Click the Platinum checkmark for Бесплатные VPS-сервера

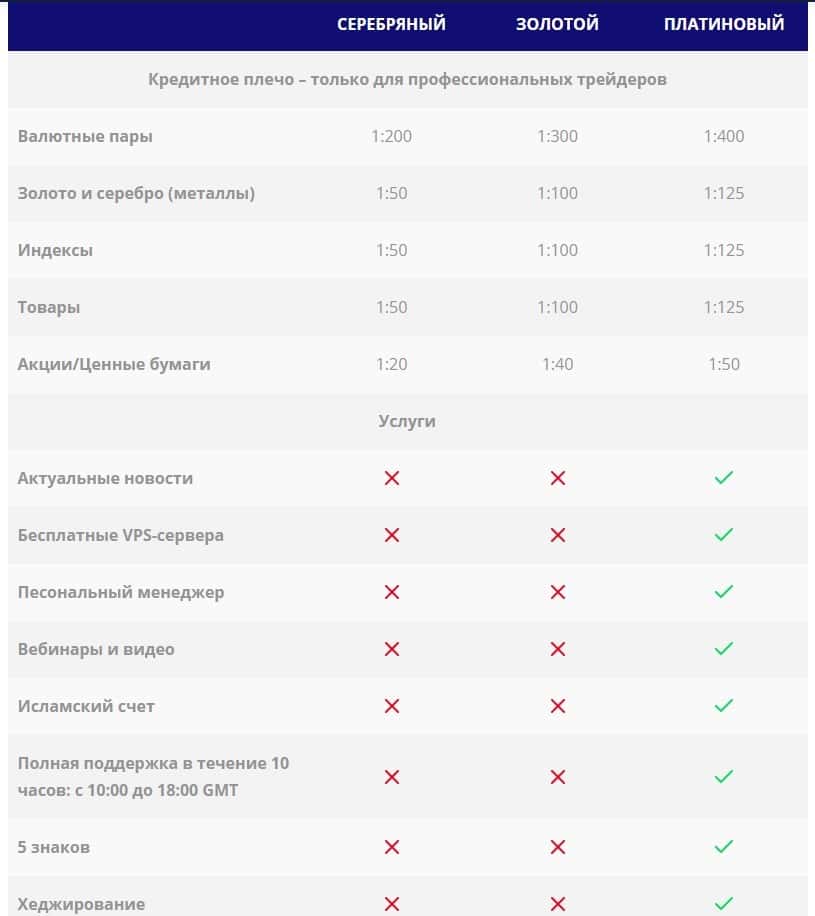724,535
